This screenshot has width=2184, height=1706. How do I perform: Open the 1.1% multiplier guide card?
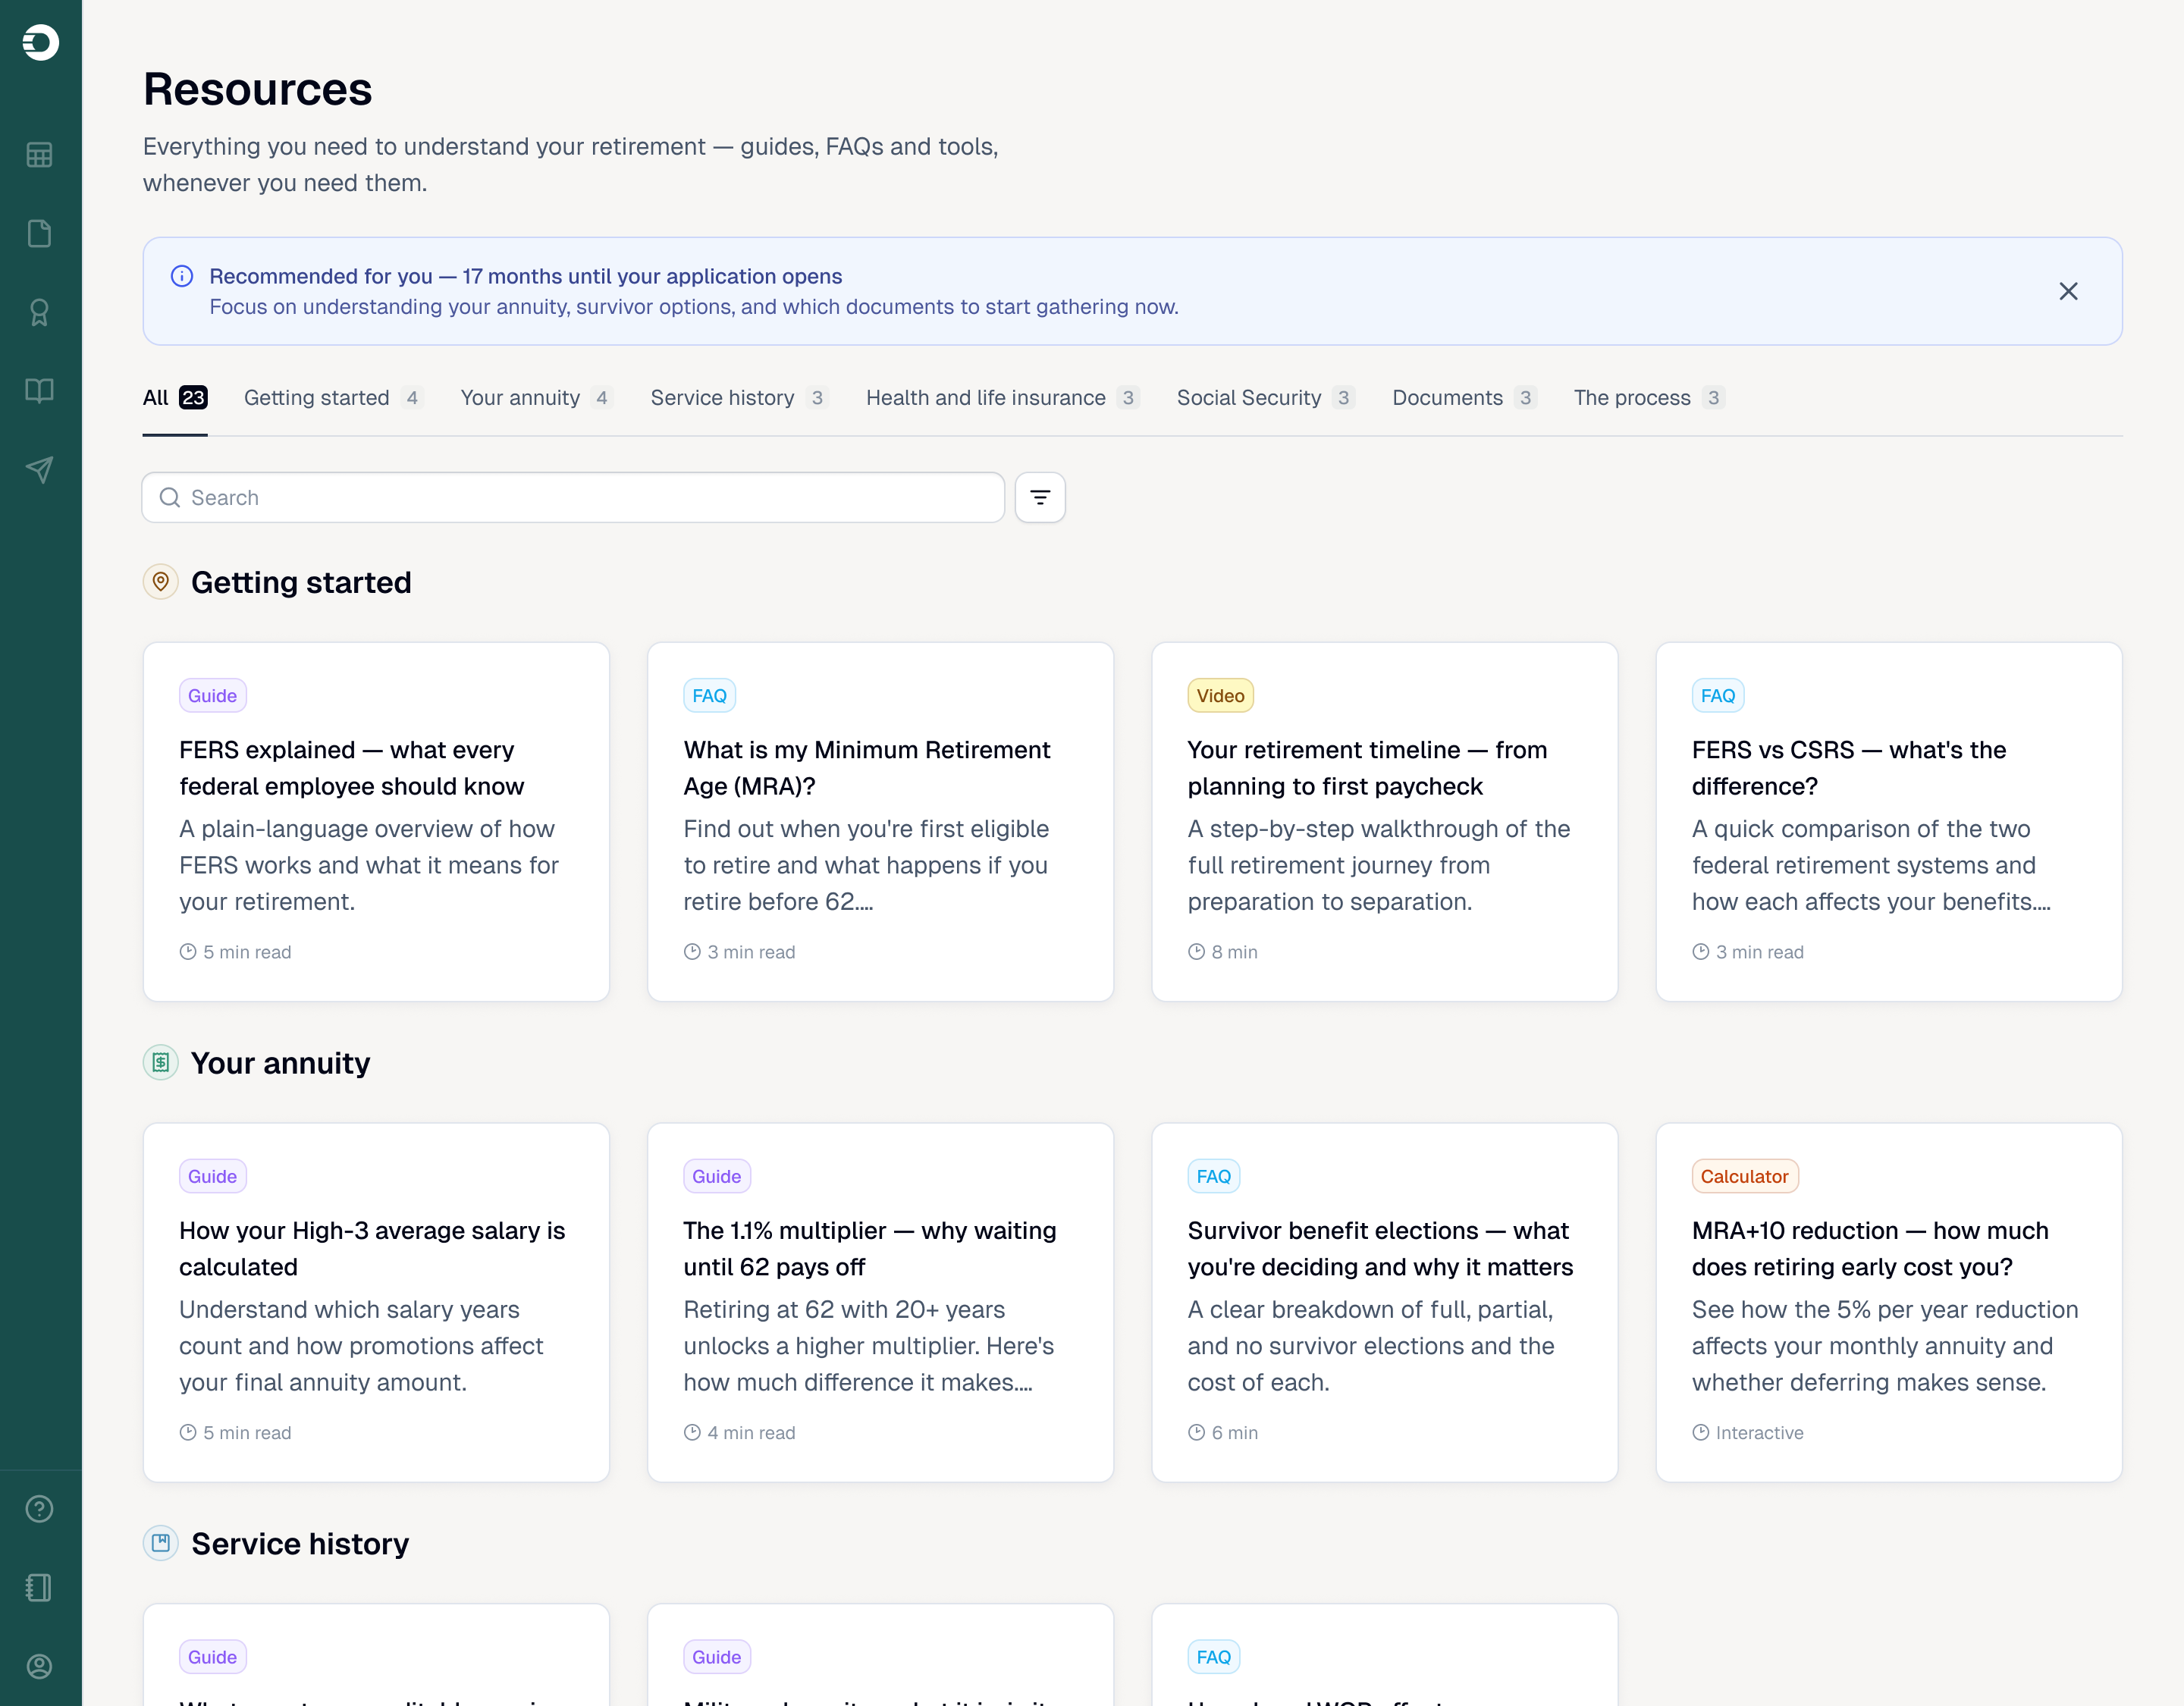[880, 1303]
